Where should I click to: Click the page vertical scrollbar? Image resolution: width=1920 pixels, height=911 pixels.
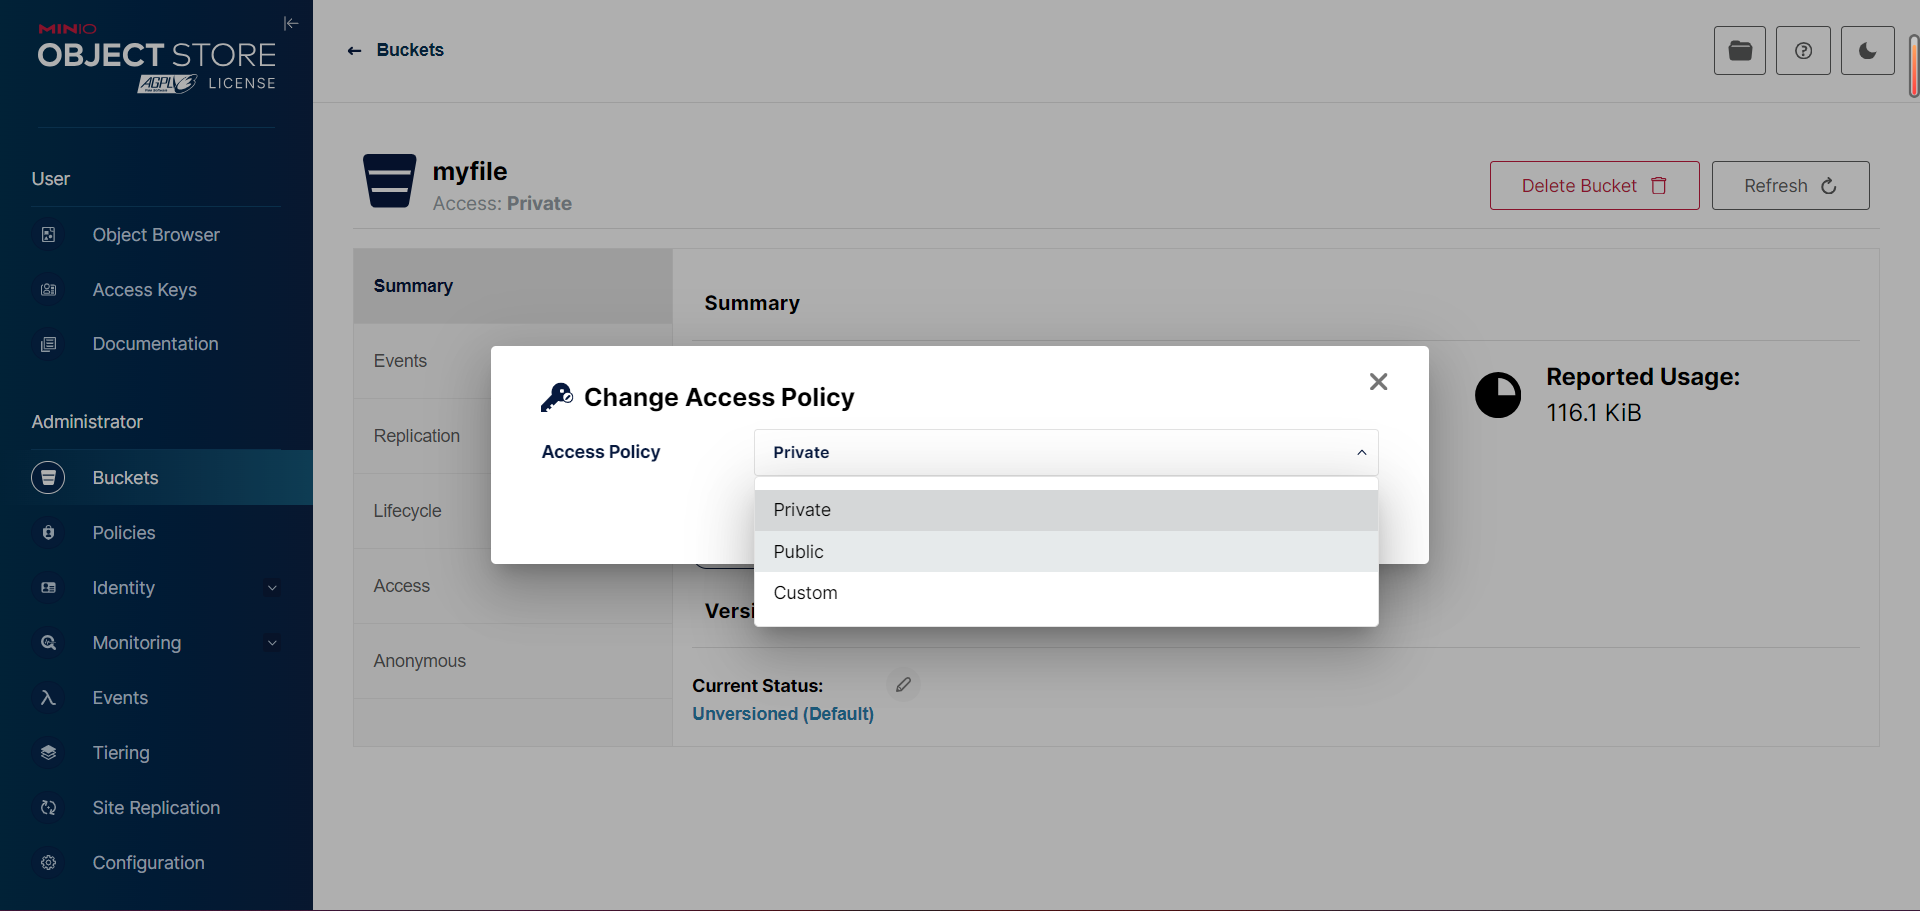click(x=1914, y=66)
